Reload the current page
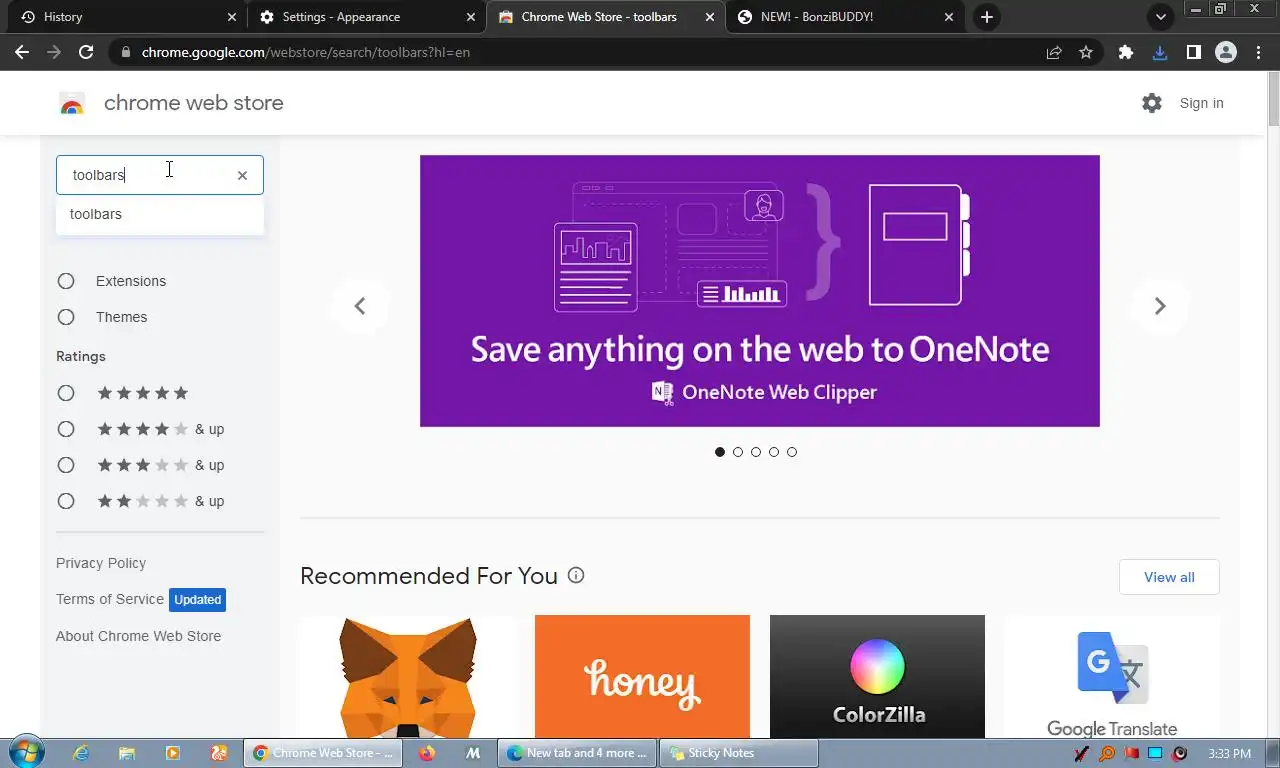Image resolution: width=1280 pixels, height=768 pixels. click(86, 52)
